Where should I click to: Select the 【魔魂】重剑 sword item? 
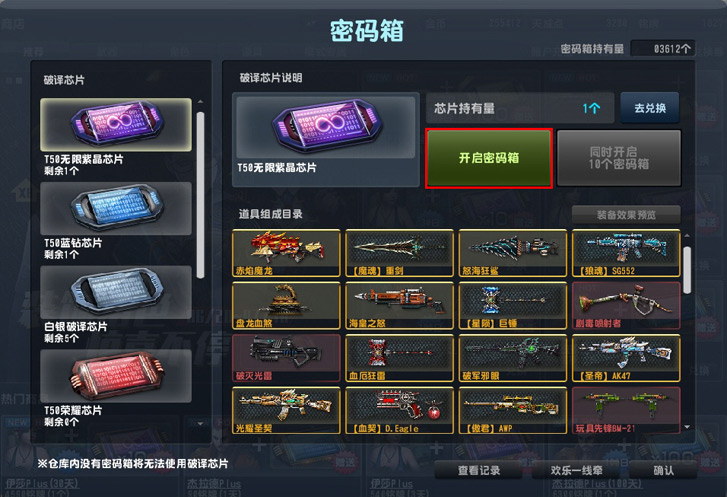click(x=399, y=253)
